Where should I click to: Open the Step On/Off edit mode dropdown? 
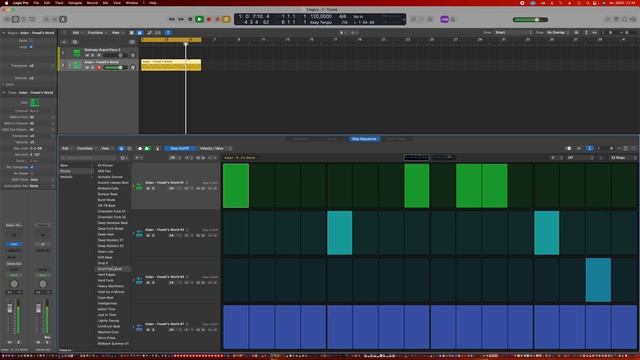(181, 148)
